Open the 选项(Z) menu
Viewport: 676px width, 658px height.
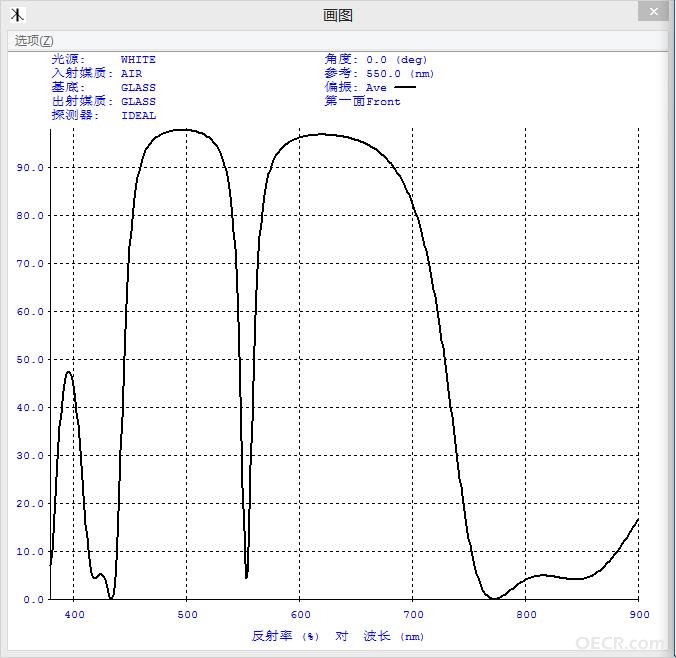tap(34, 41)
